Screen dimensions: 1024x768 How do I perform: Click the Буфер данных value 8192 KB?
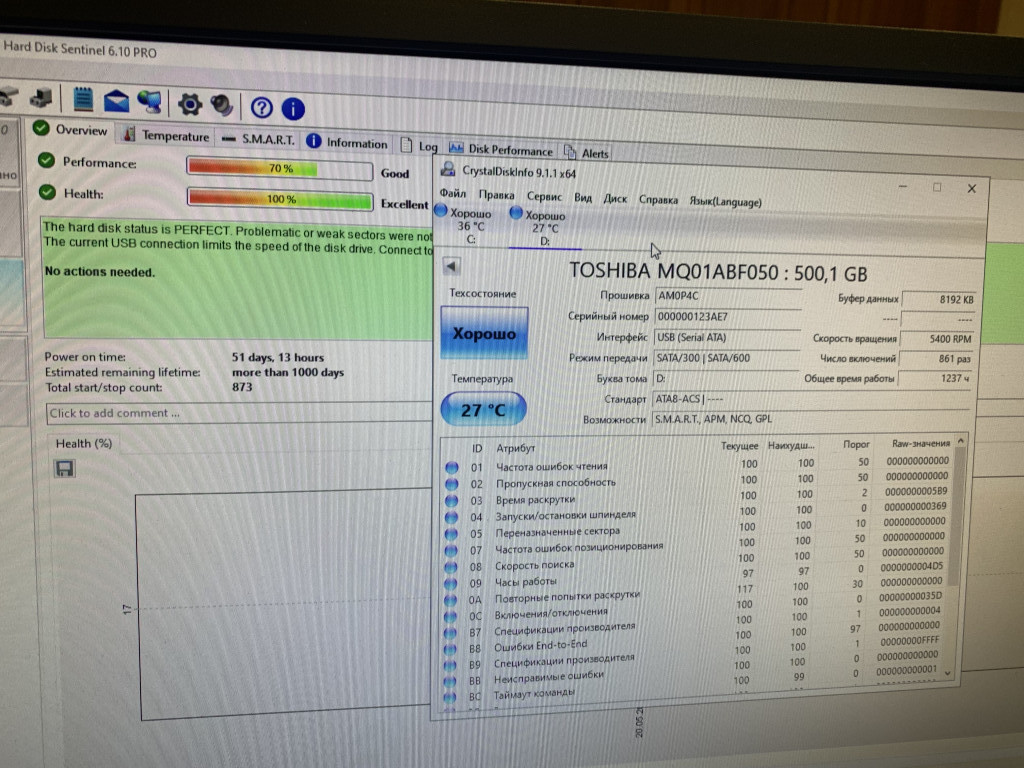point(938,299)
